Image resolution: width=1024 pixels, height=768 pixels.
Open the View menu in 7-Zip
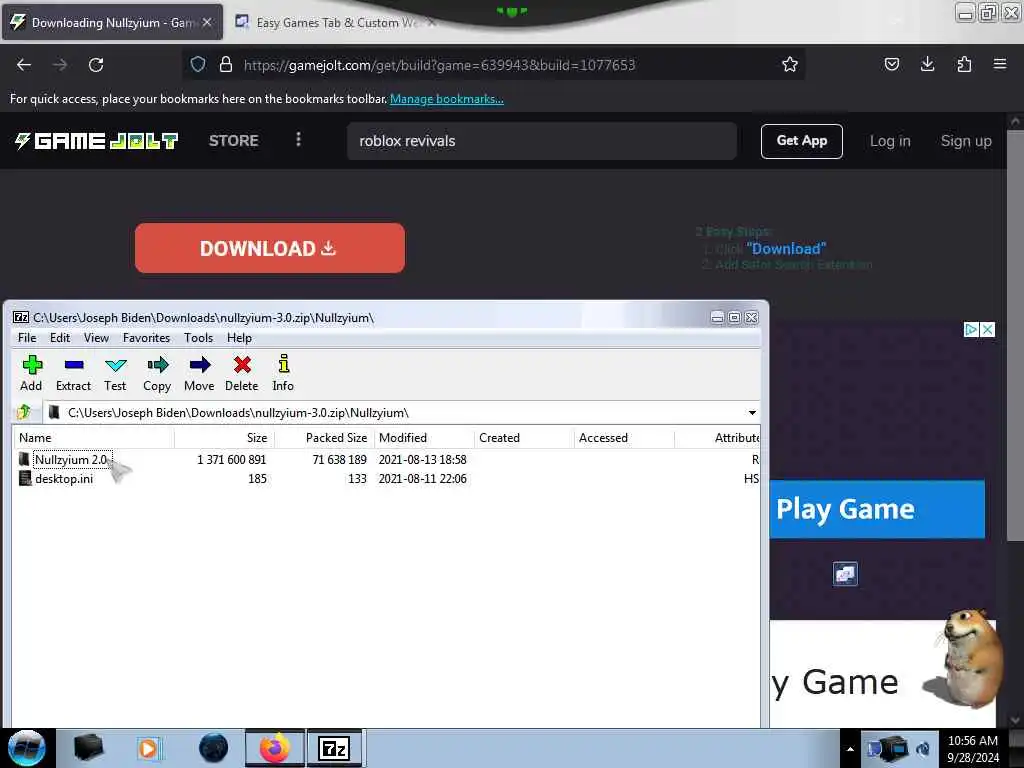(96, 338)
